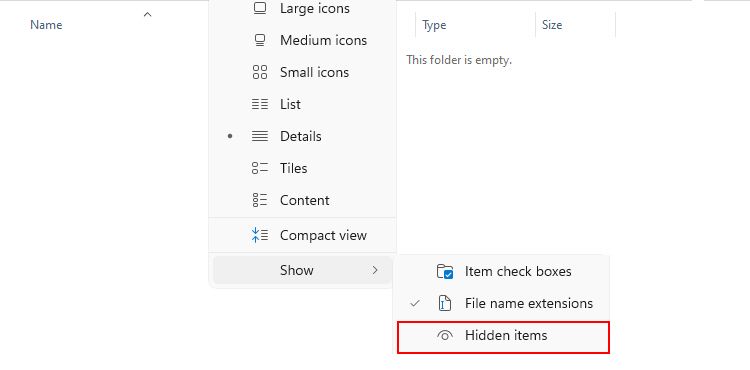Image resolution: width=750 pixels, height=370 pixels.
Task: Click the Large icons view icon
Action: pyautogui.click(x=260, y=8)
